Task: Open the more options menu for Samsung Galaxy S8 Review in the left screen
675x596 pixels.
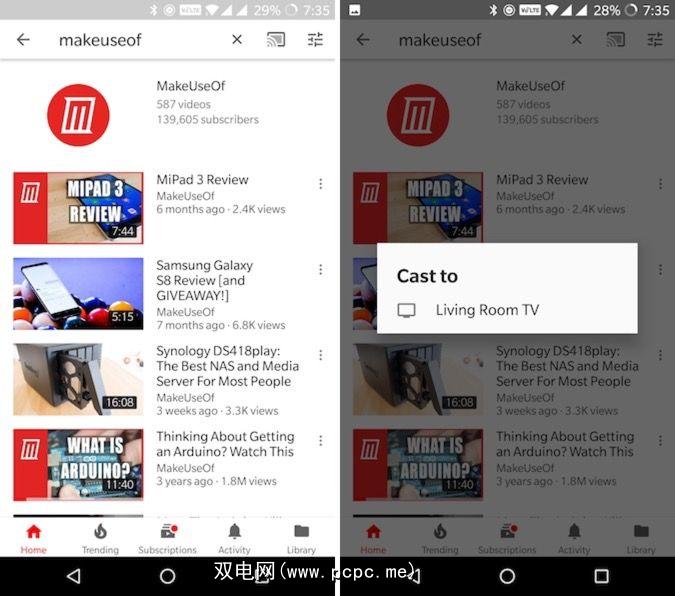Action: (x=321, y=270)
